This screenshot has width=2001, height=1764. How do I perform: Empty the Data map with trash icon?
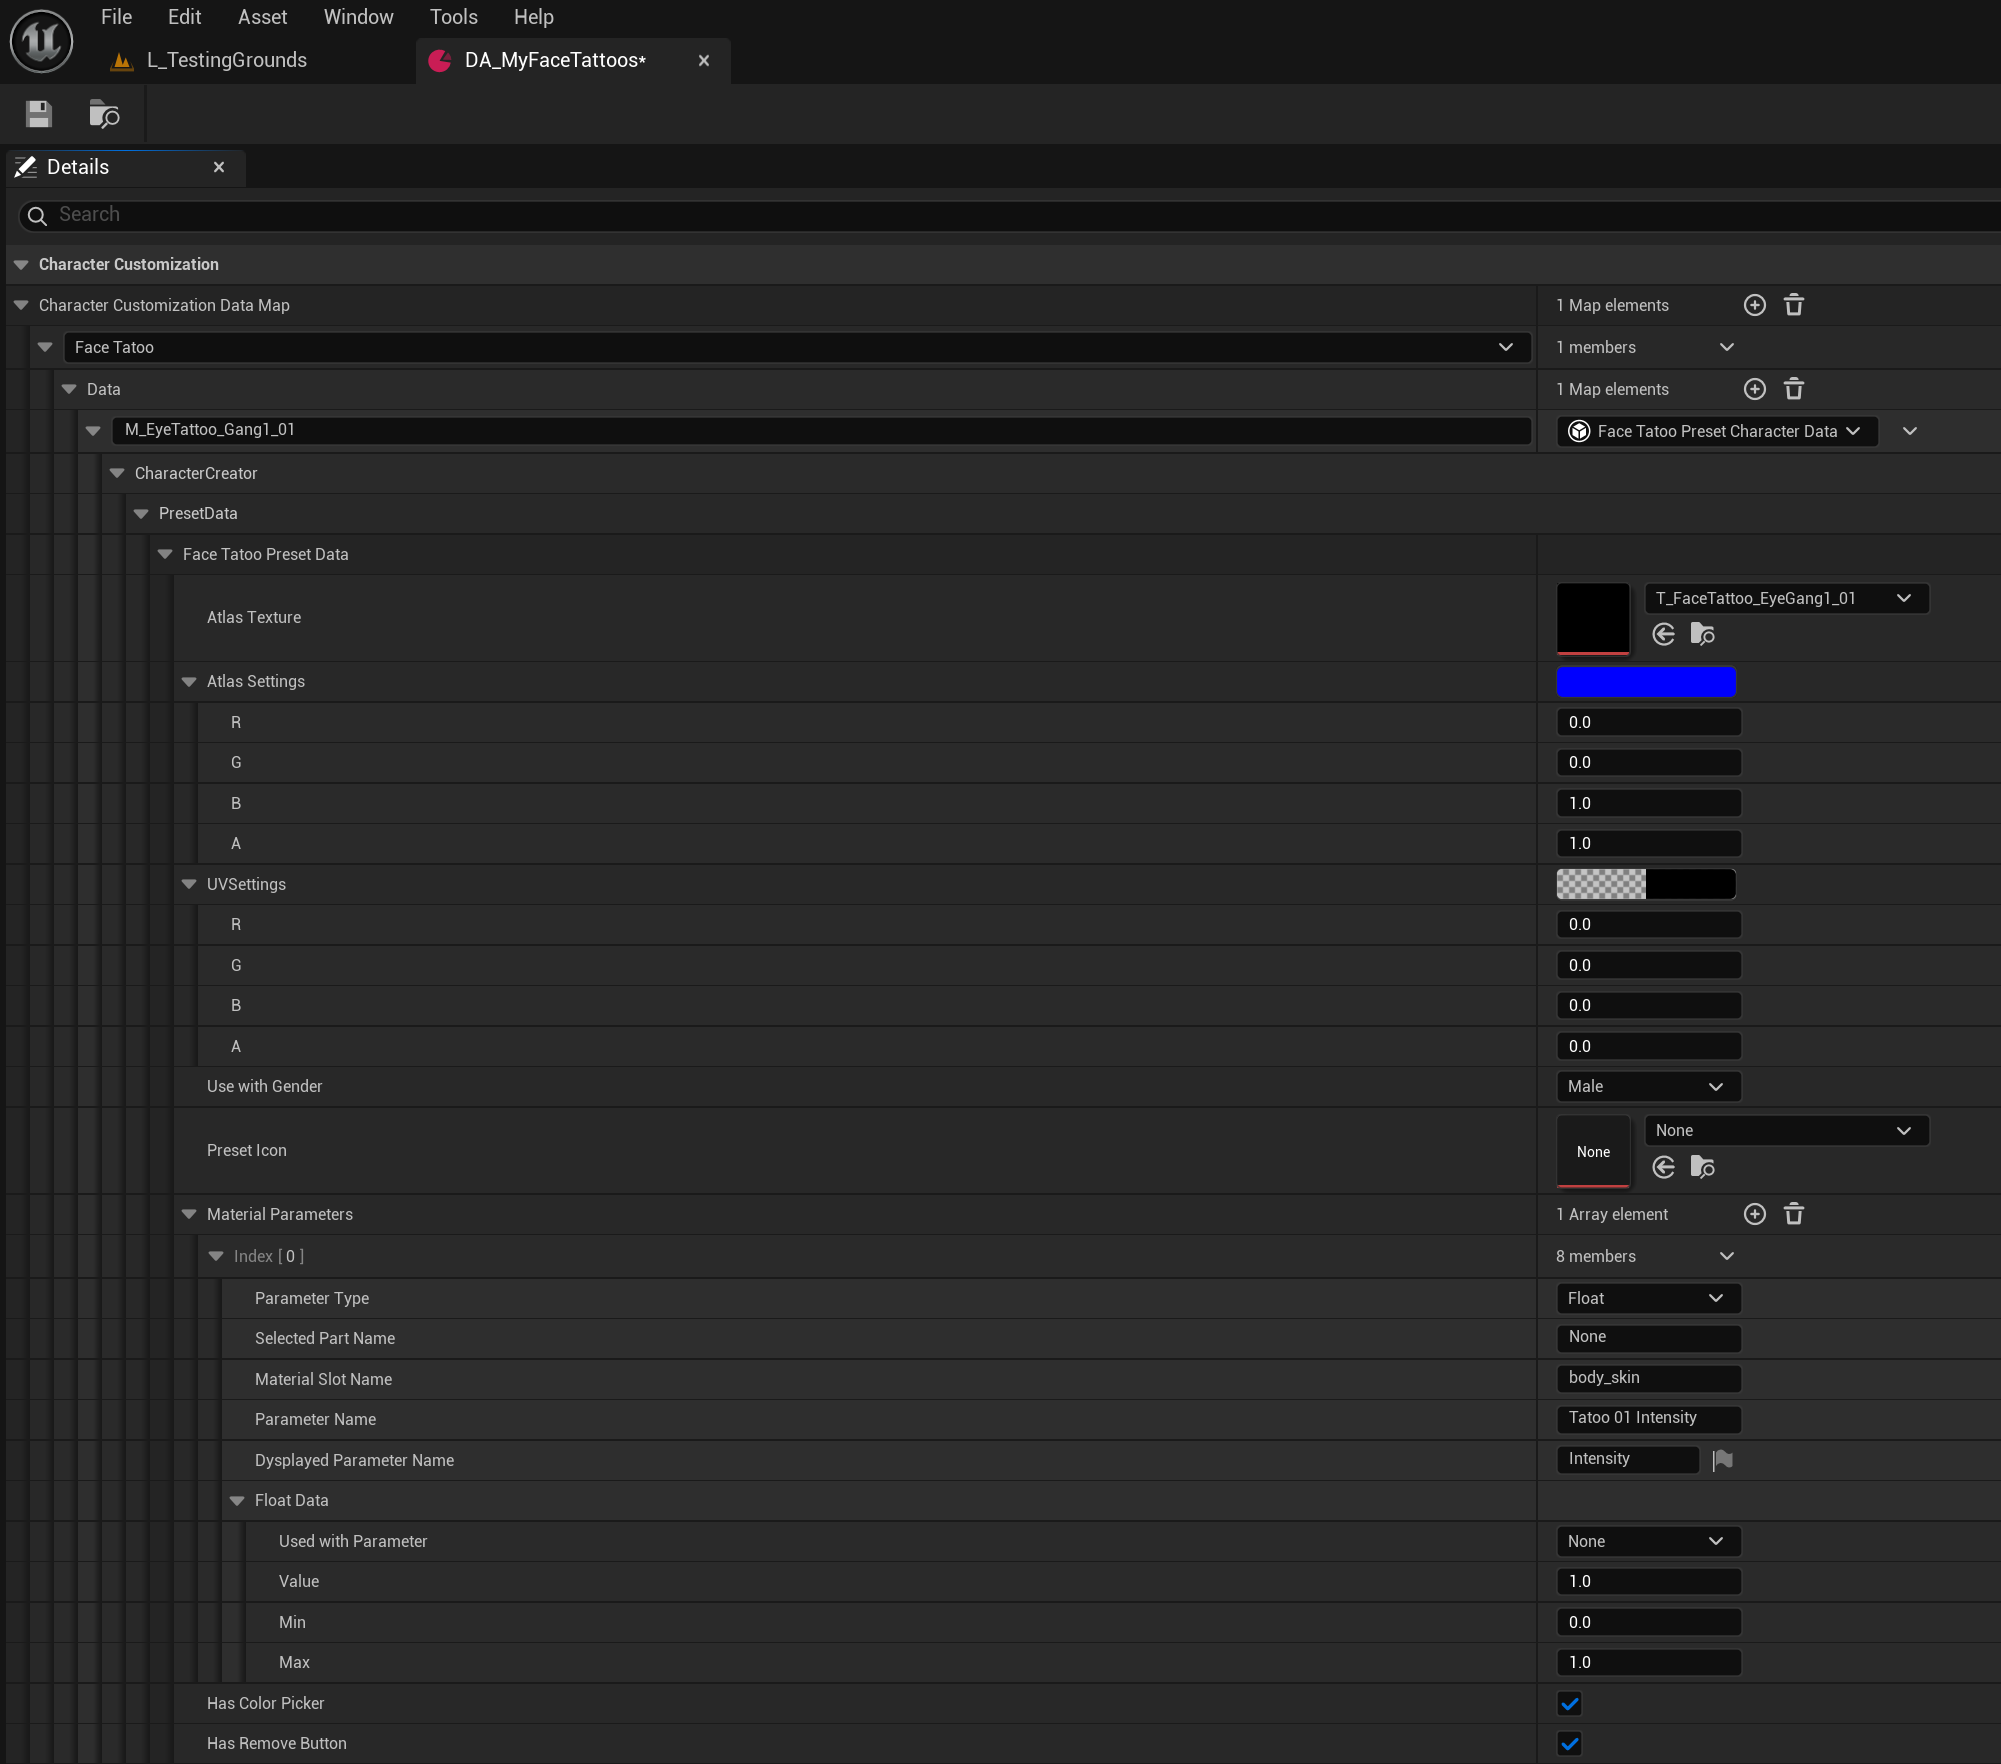click(x=1794, y=389)
